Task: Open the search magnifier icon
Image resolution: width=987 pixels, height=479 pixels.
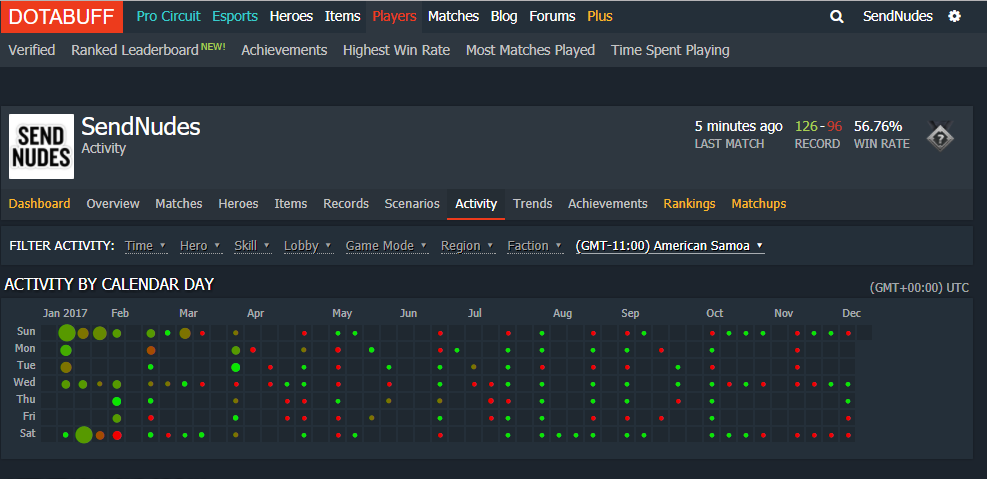Action: pos(838,16)
